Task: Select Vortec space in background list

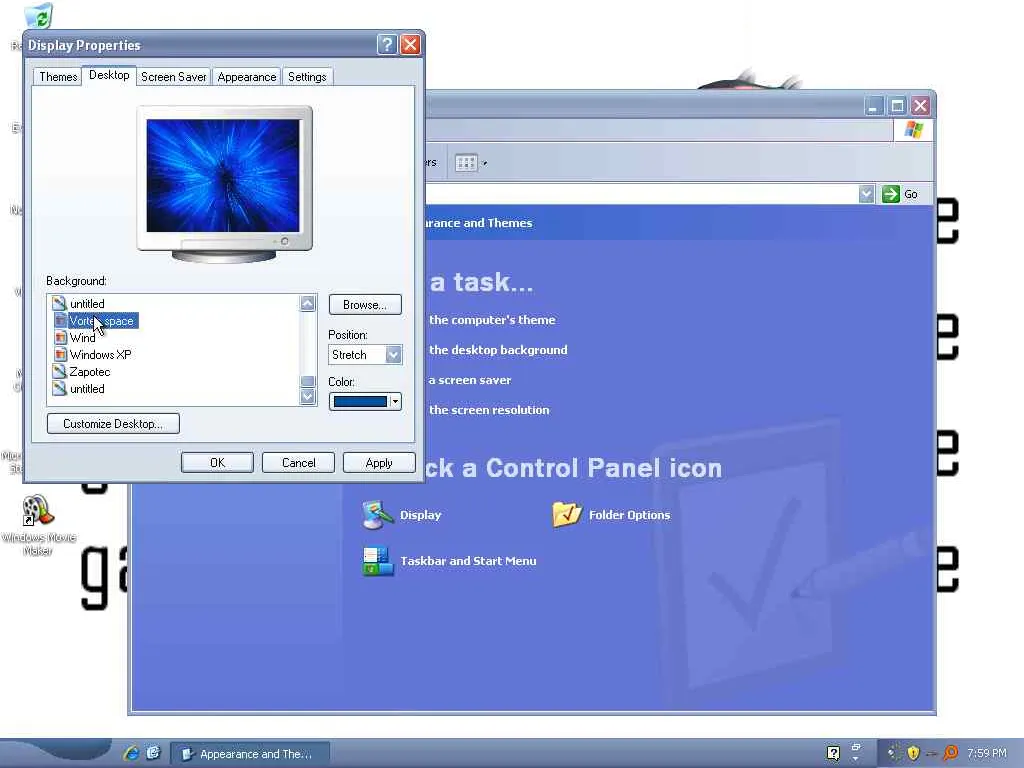Action: coord(103,321)
